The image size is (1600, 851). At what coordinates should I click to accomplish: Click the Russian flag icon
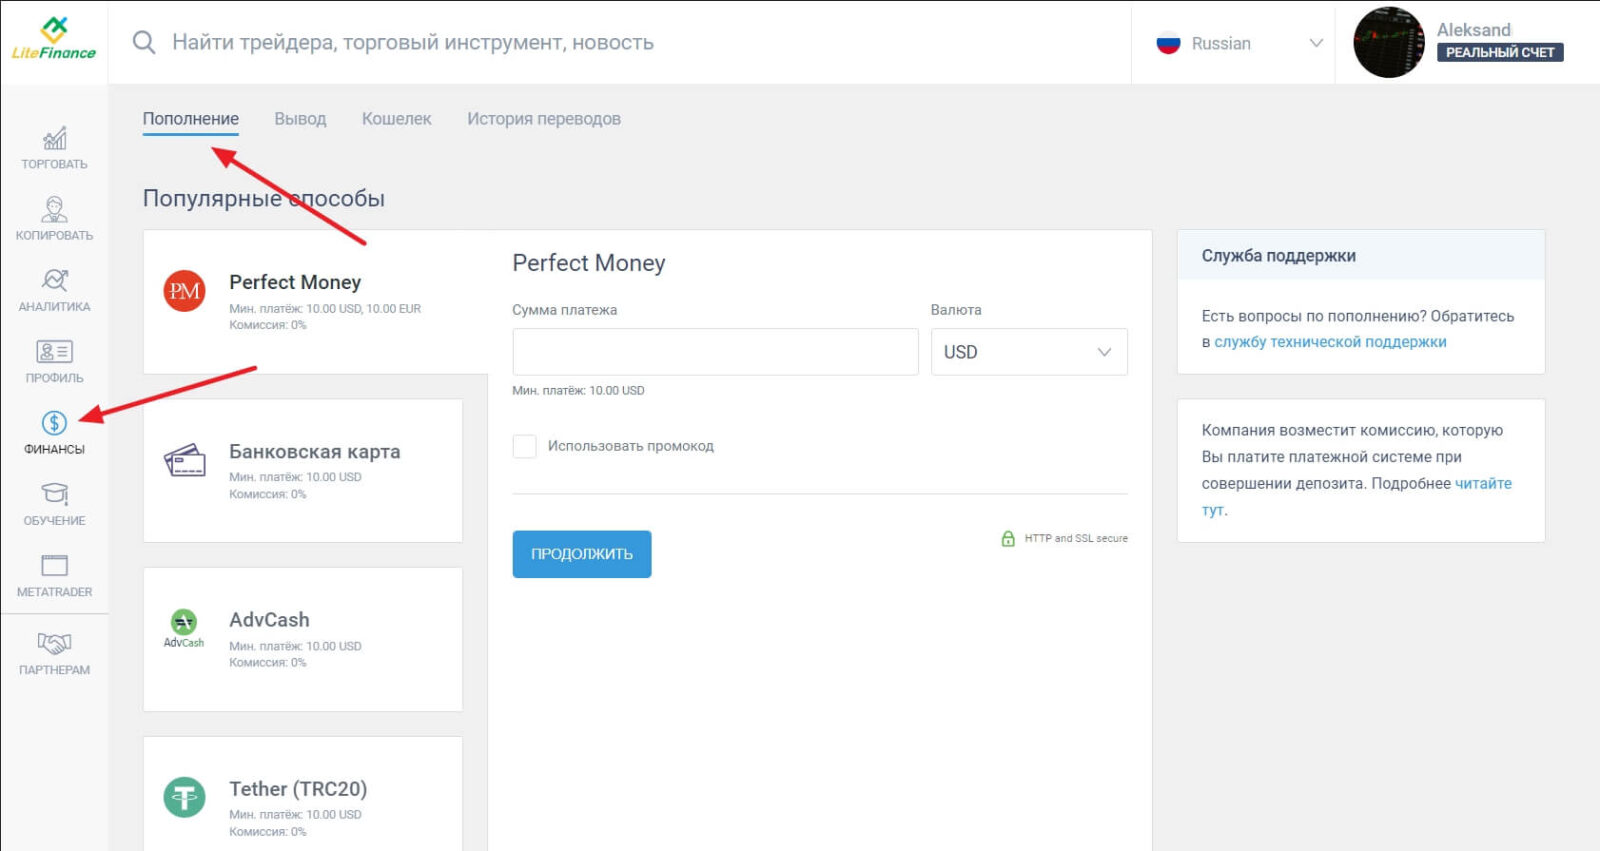pyautogui.click(x=1168, y=43)
